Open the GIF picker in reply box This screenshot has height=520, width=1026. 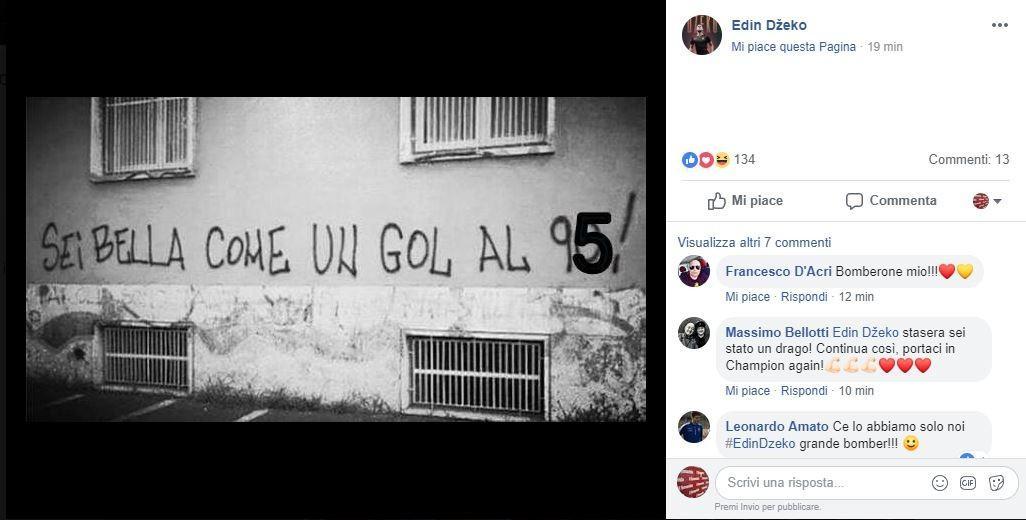coord(968,483)
